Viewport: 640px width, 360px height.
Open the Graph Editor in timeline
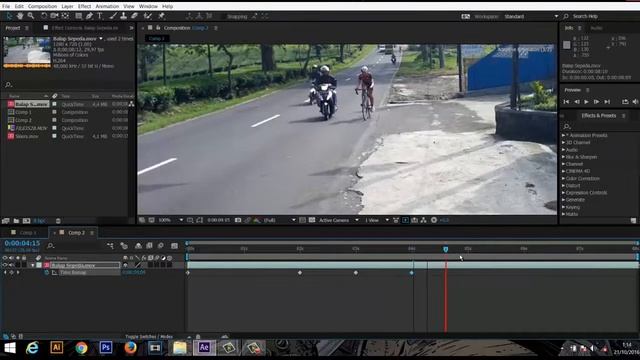(x=174, y=246)
